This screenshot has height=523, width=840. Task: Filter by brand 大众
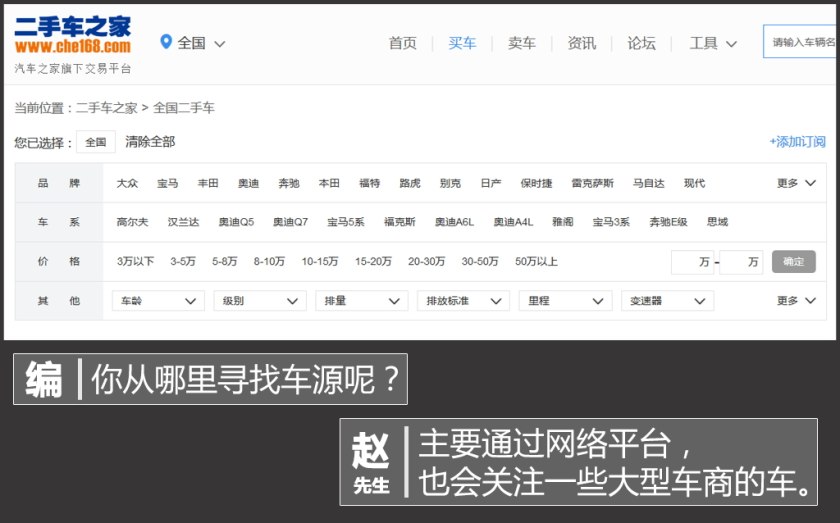point(128,183)
